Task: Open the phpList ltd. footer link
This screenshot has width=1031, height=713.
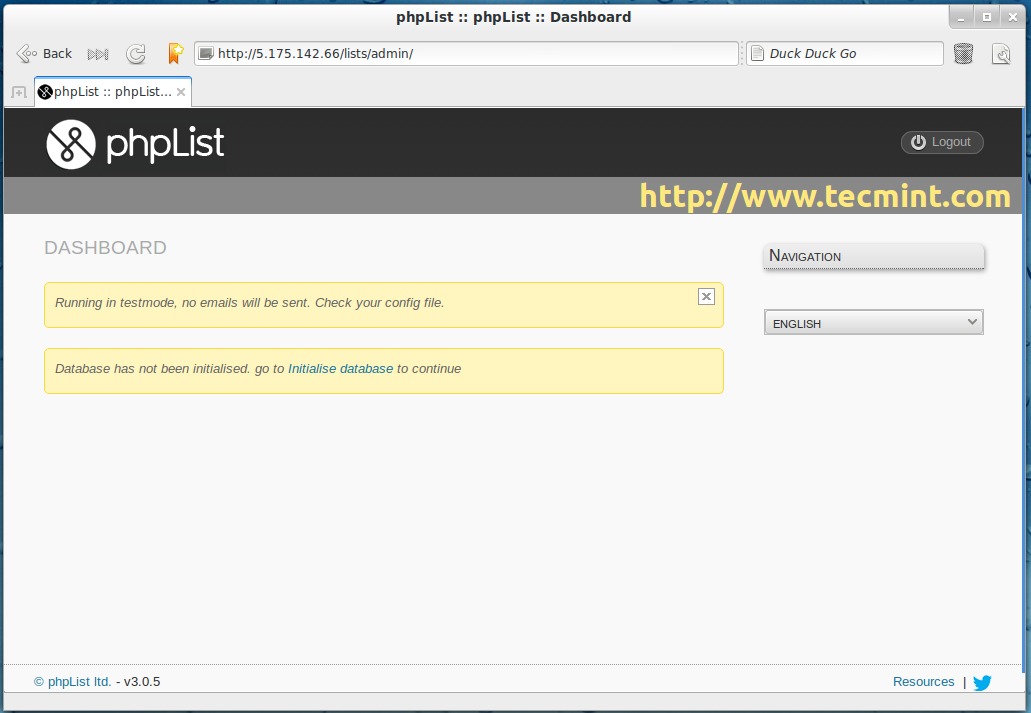Action: [x=73, y=682]
